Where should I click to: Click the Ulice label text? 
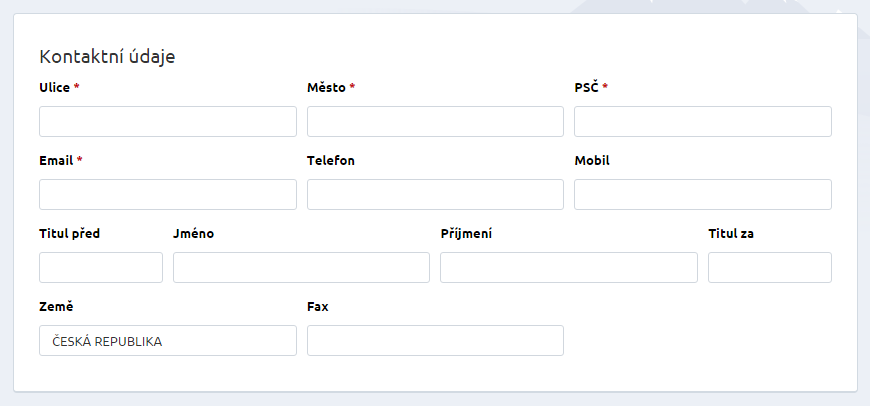click(55, 87)
